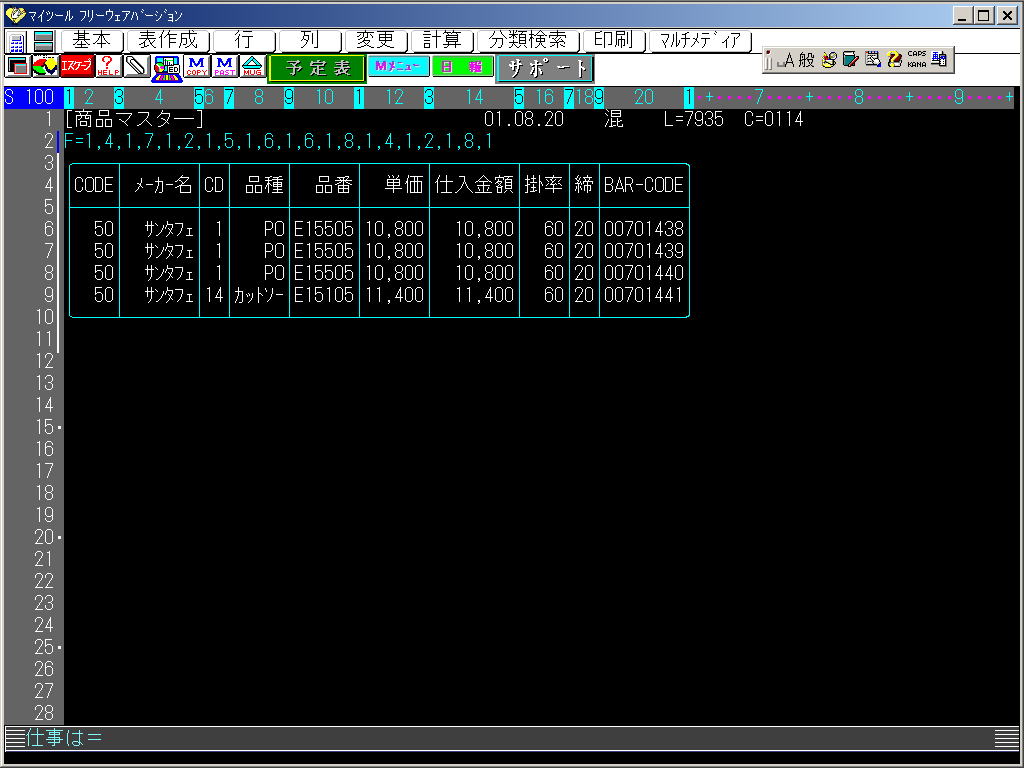The height and width of the screenshot is (768, 1024).
Task: Click the F=1,4,1,7 format definition line
Action: 278,141
